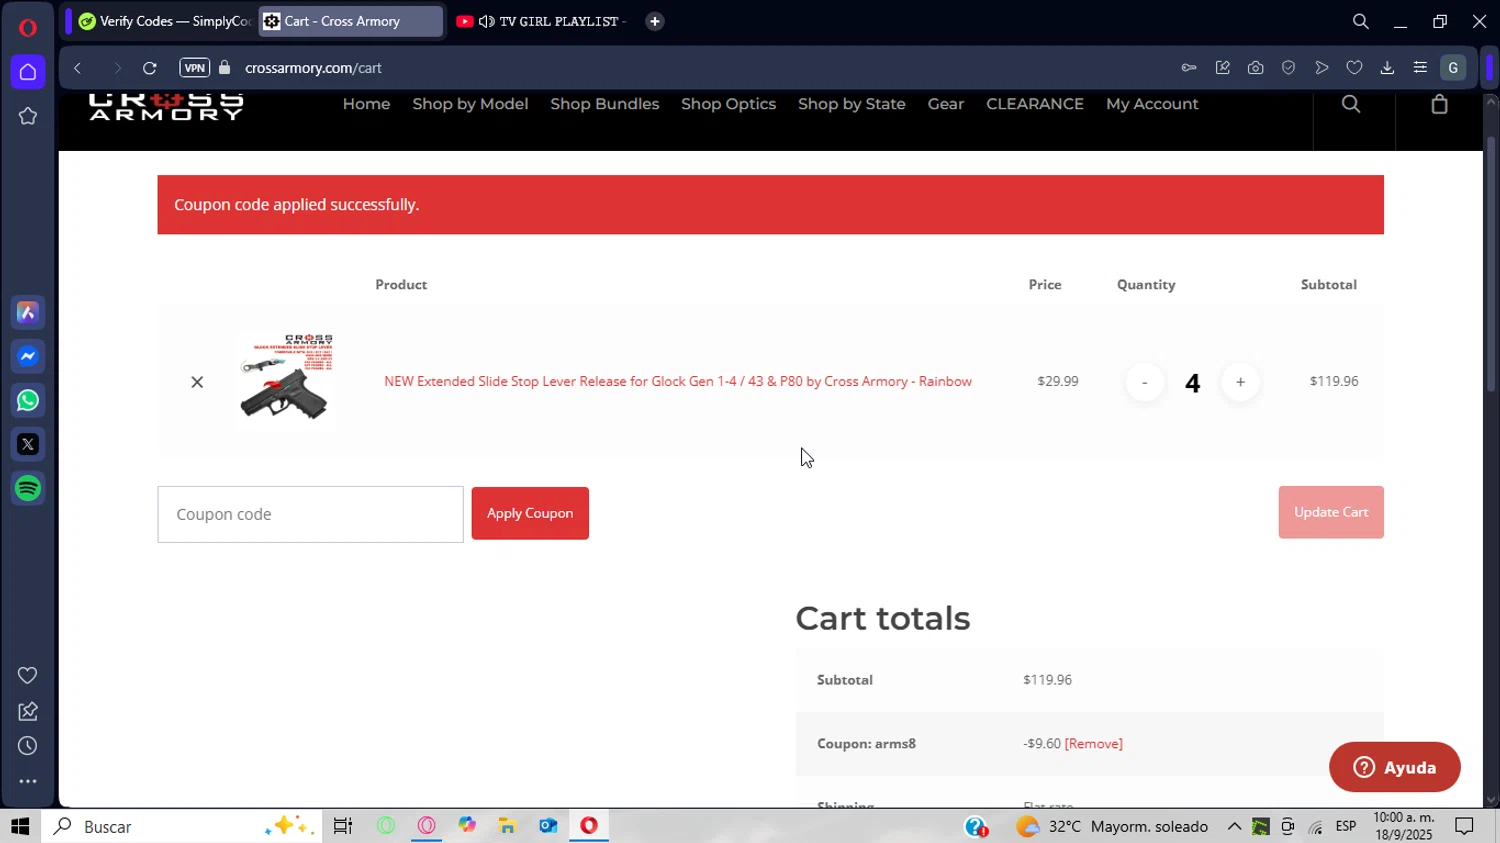
Task: Decrease quantity with minus button
Action: pyautogui.click(x=1145, y=382)
